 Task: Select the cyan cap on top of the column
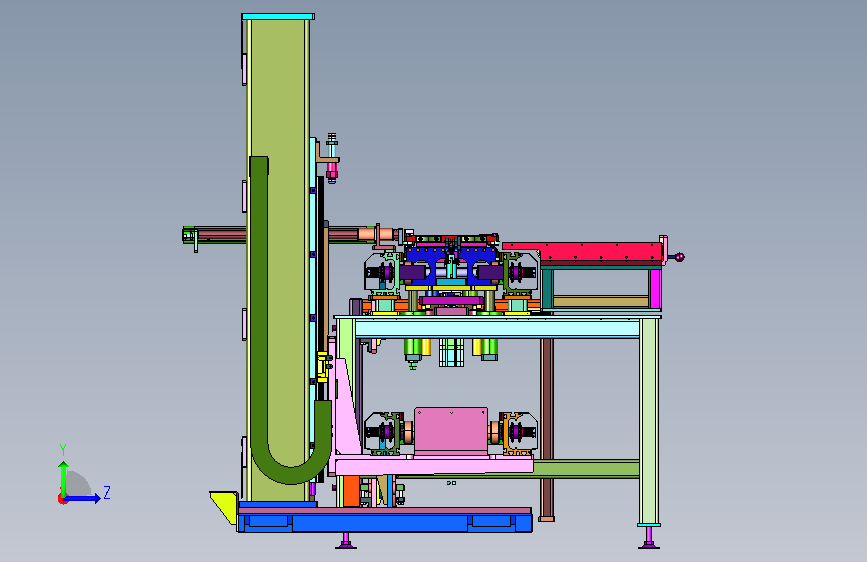pyautogui.click(x=278, y=17)
